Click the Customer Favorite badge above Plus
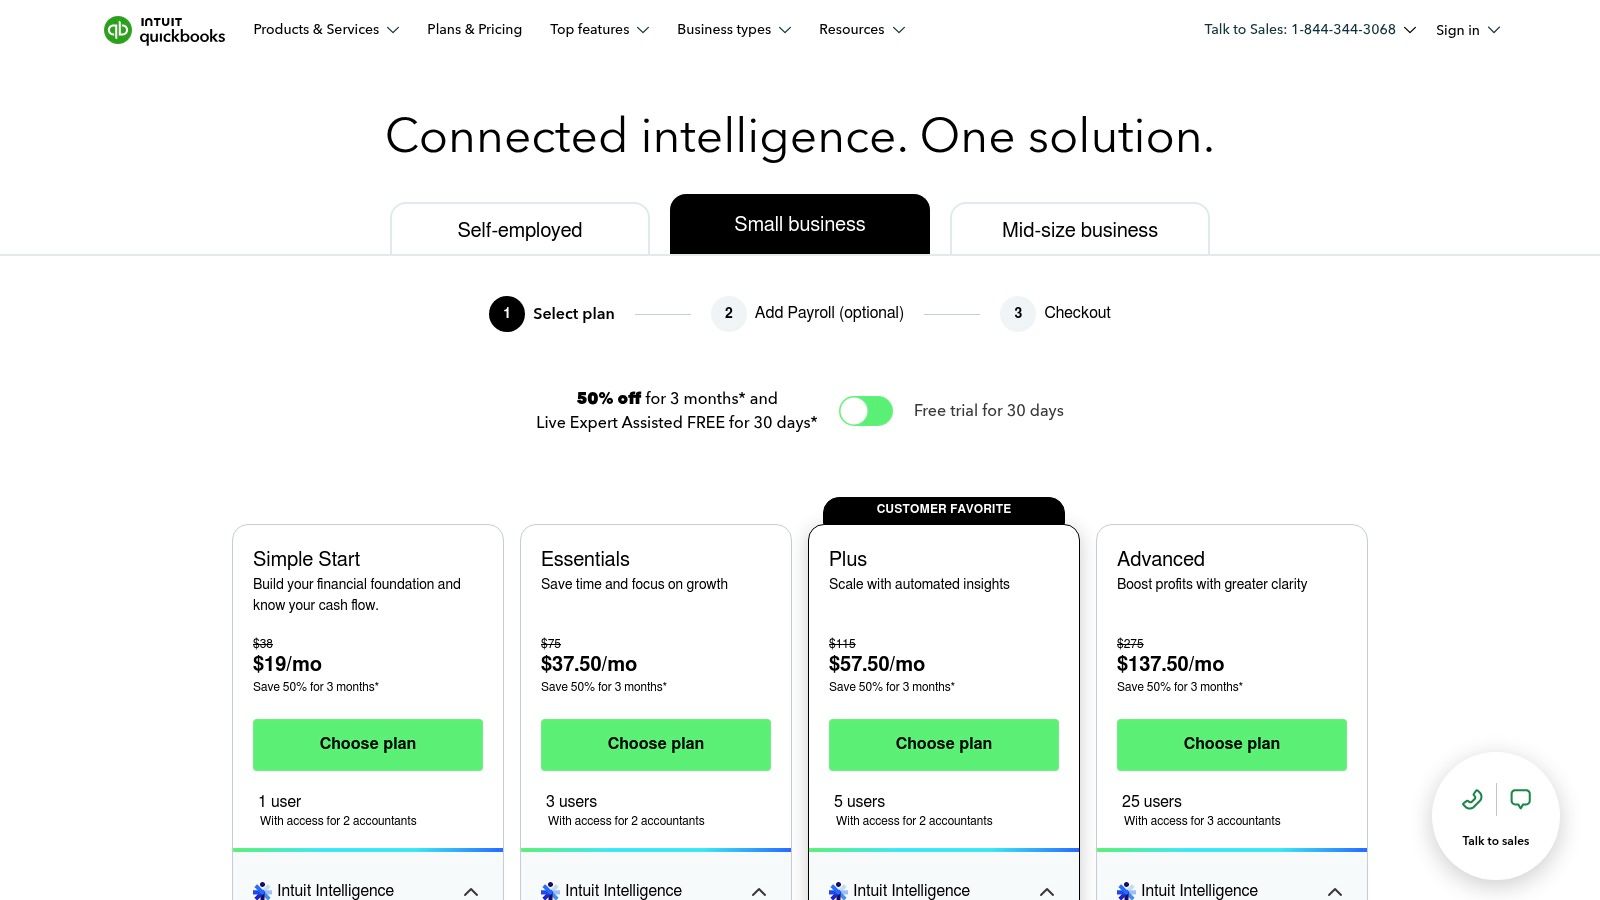Image resolution: width=1600 pixels, height=900 pixels. pos(943,509)
